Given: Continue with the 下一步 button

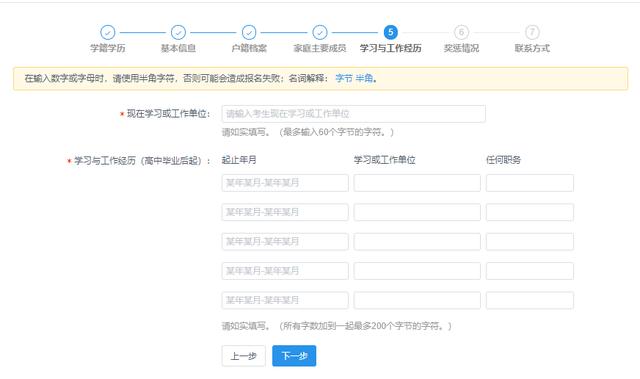Looking at the screenshot, I should click(294, 356).
